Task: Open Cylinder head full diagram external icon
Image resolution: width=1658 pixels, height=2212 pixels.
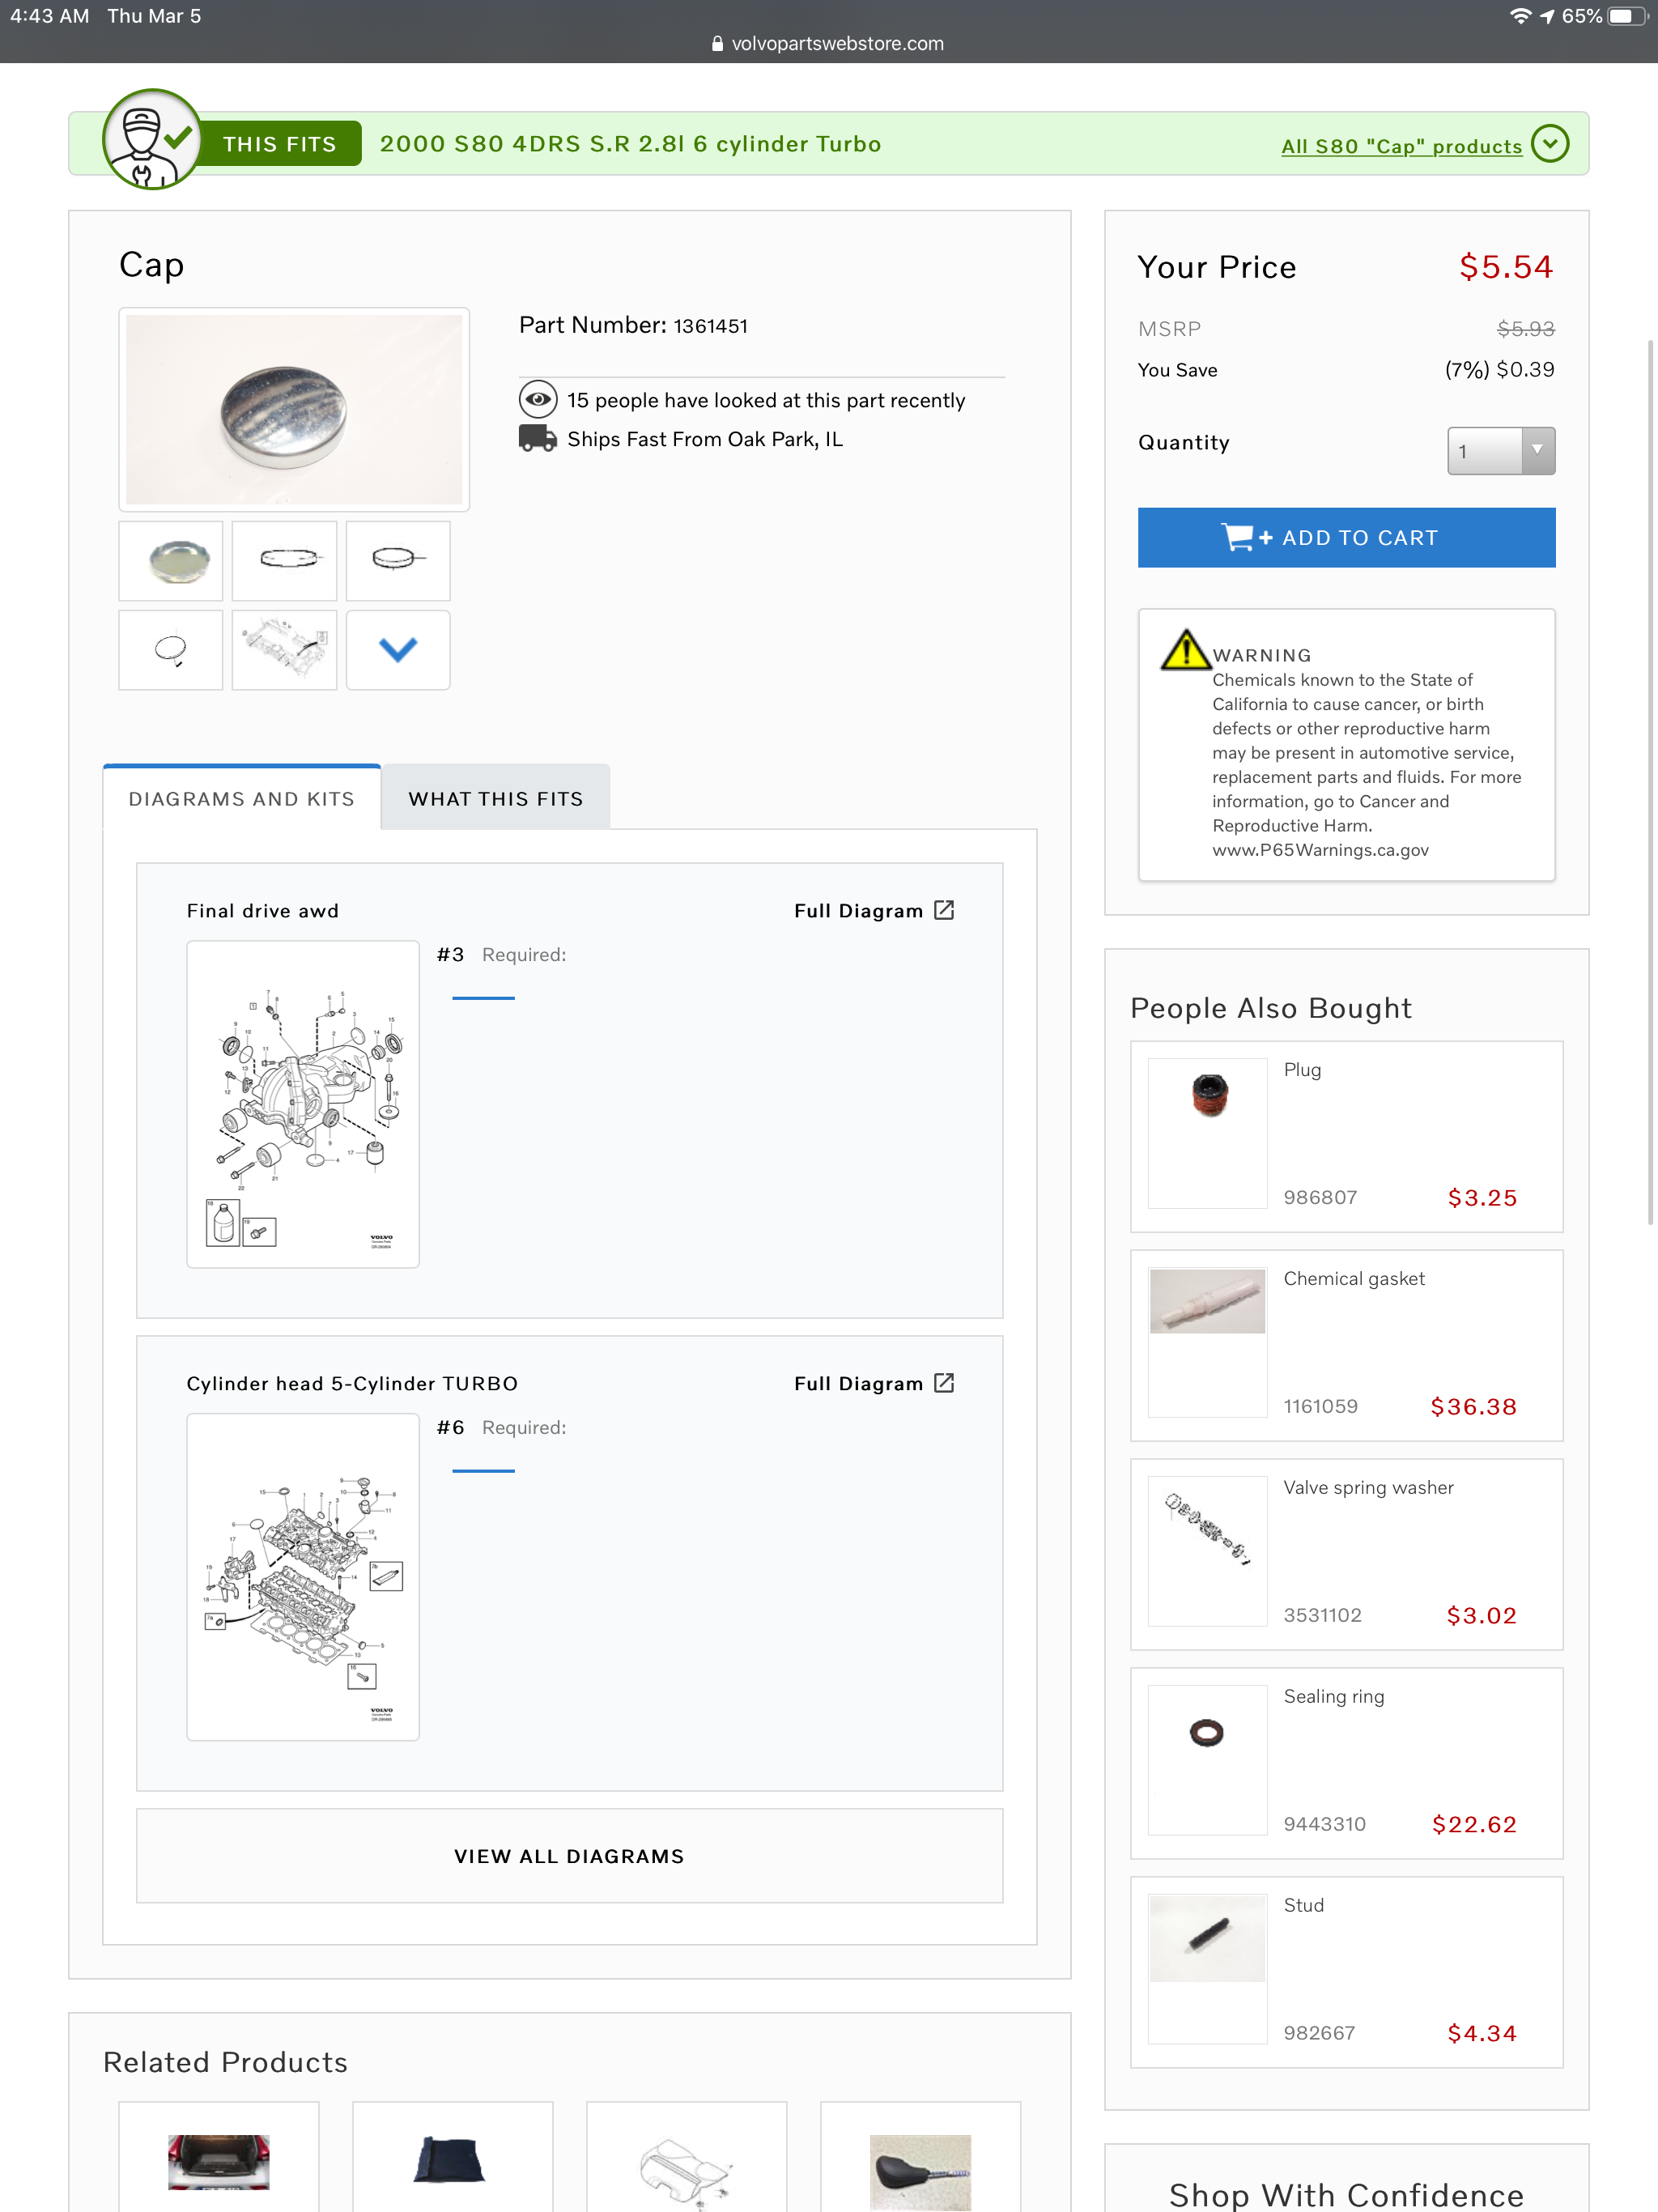Action: click(944, 1383)
